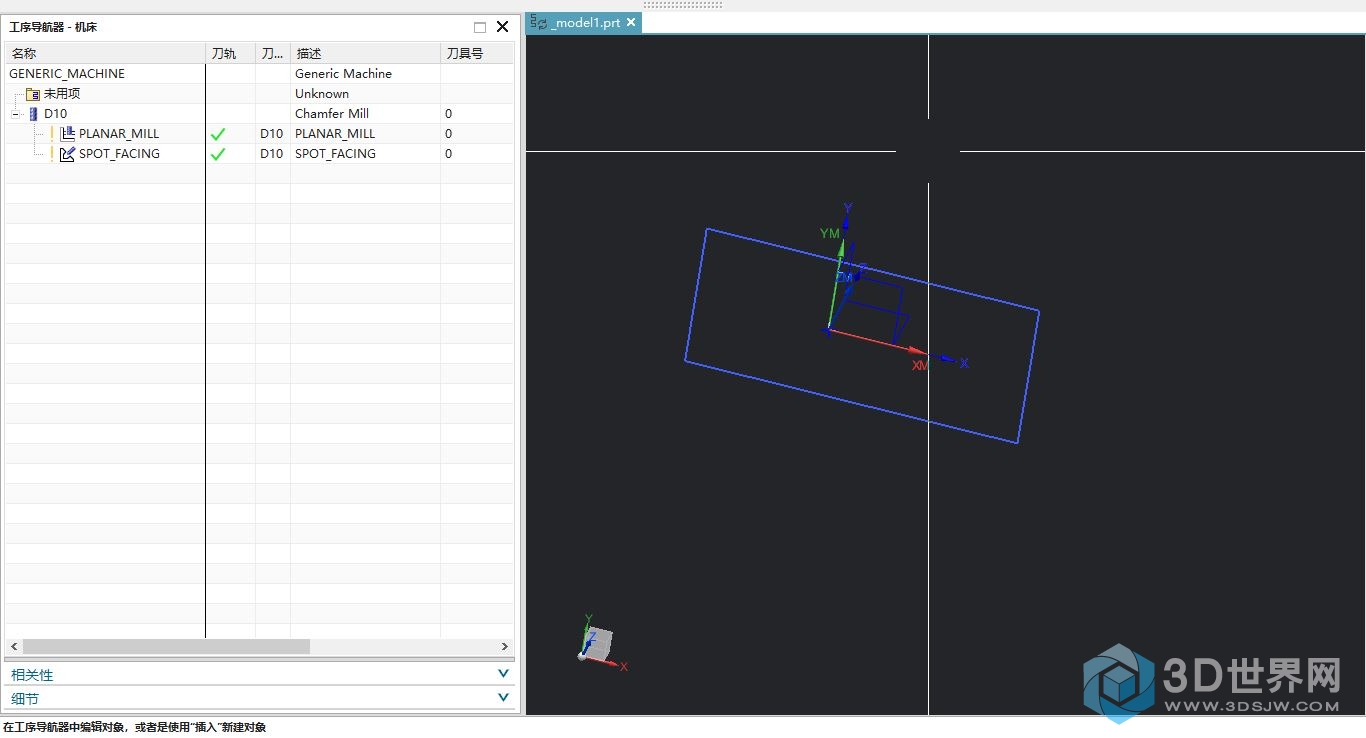
Task: Click D10 tool cell in PLANAR_MILL row
Action: tap(272, 134)
